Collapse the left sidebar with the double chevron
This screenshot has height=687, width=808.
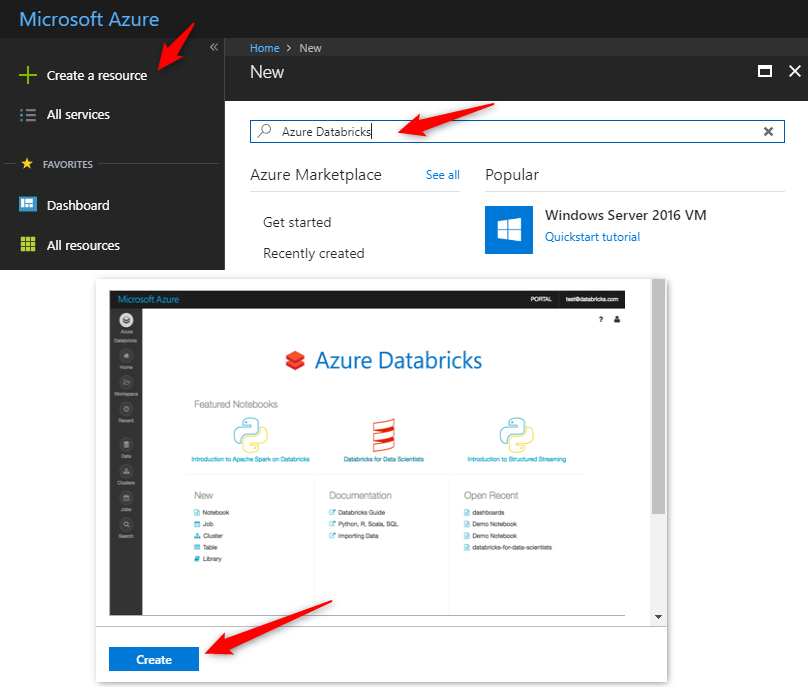click(x=214, y=47)
